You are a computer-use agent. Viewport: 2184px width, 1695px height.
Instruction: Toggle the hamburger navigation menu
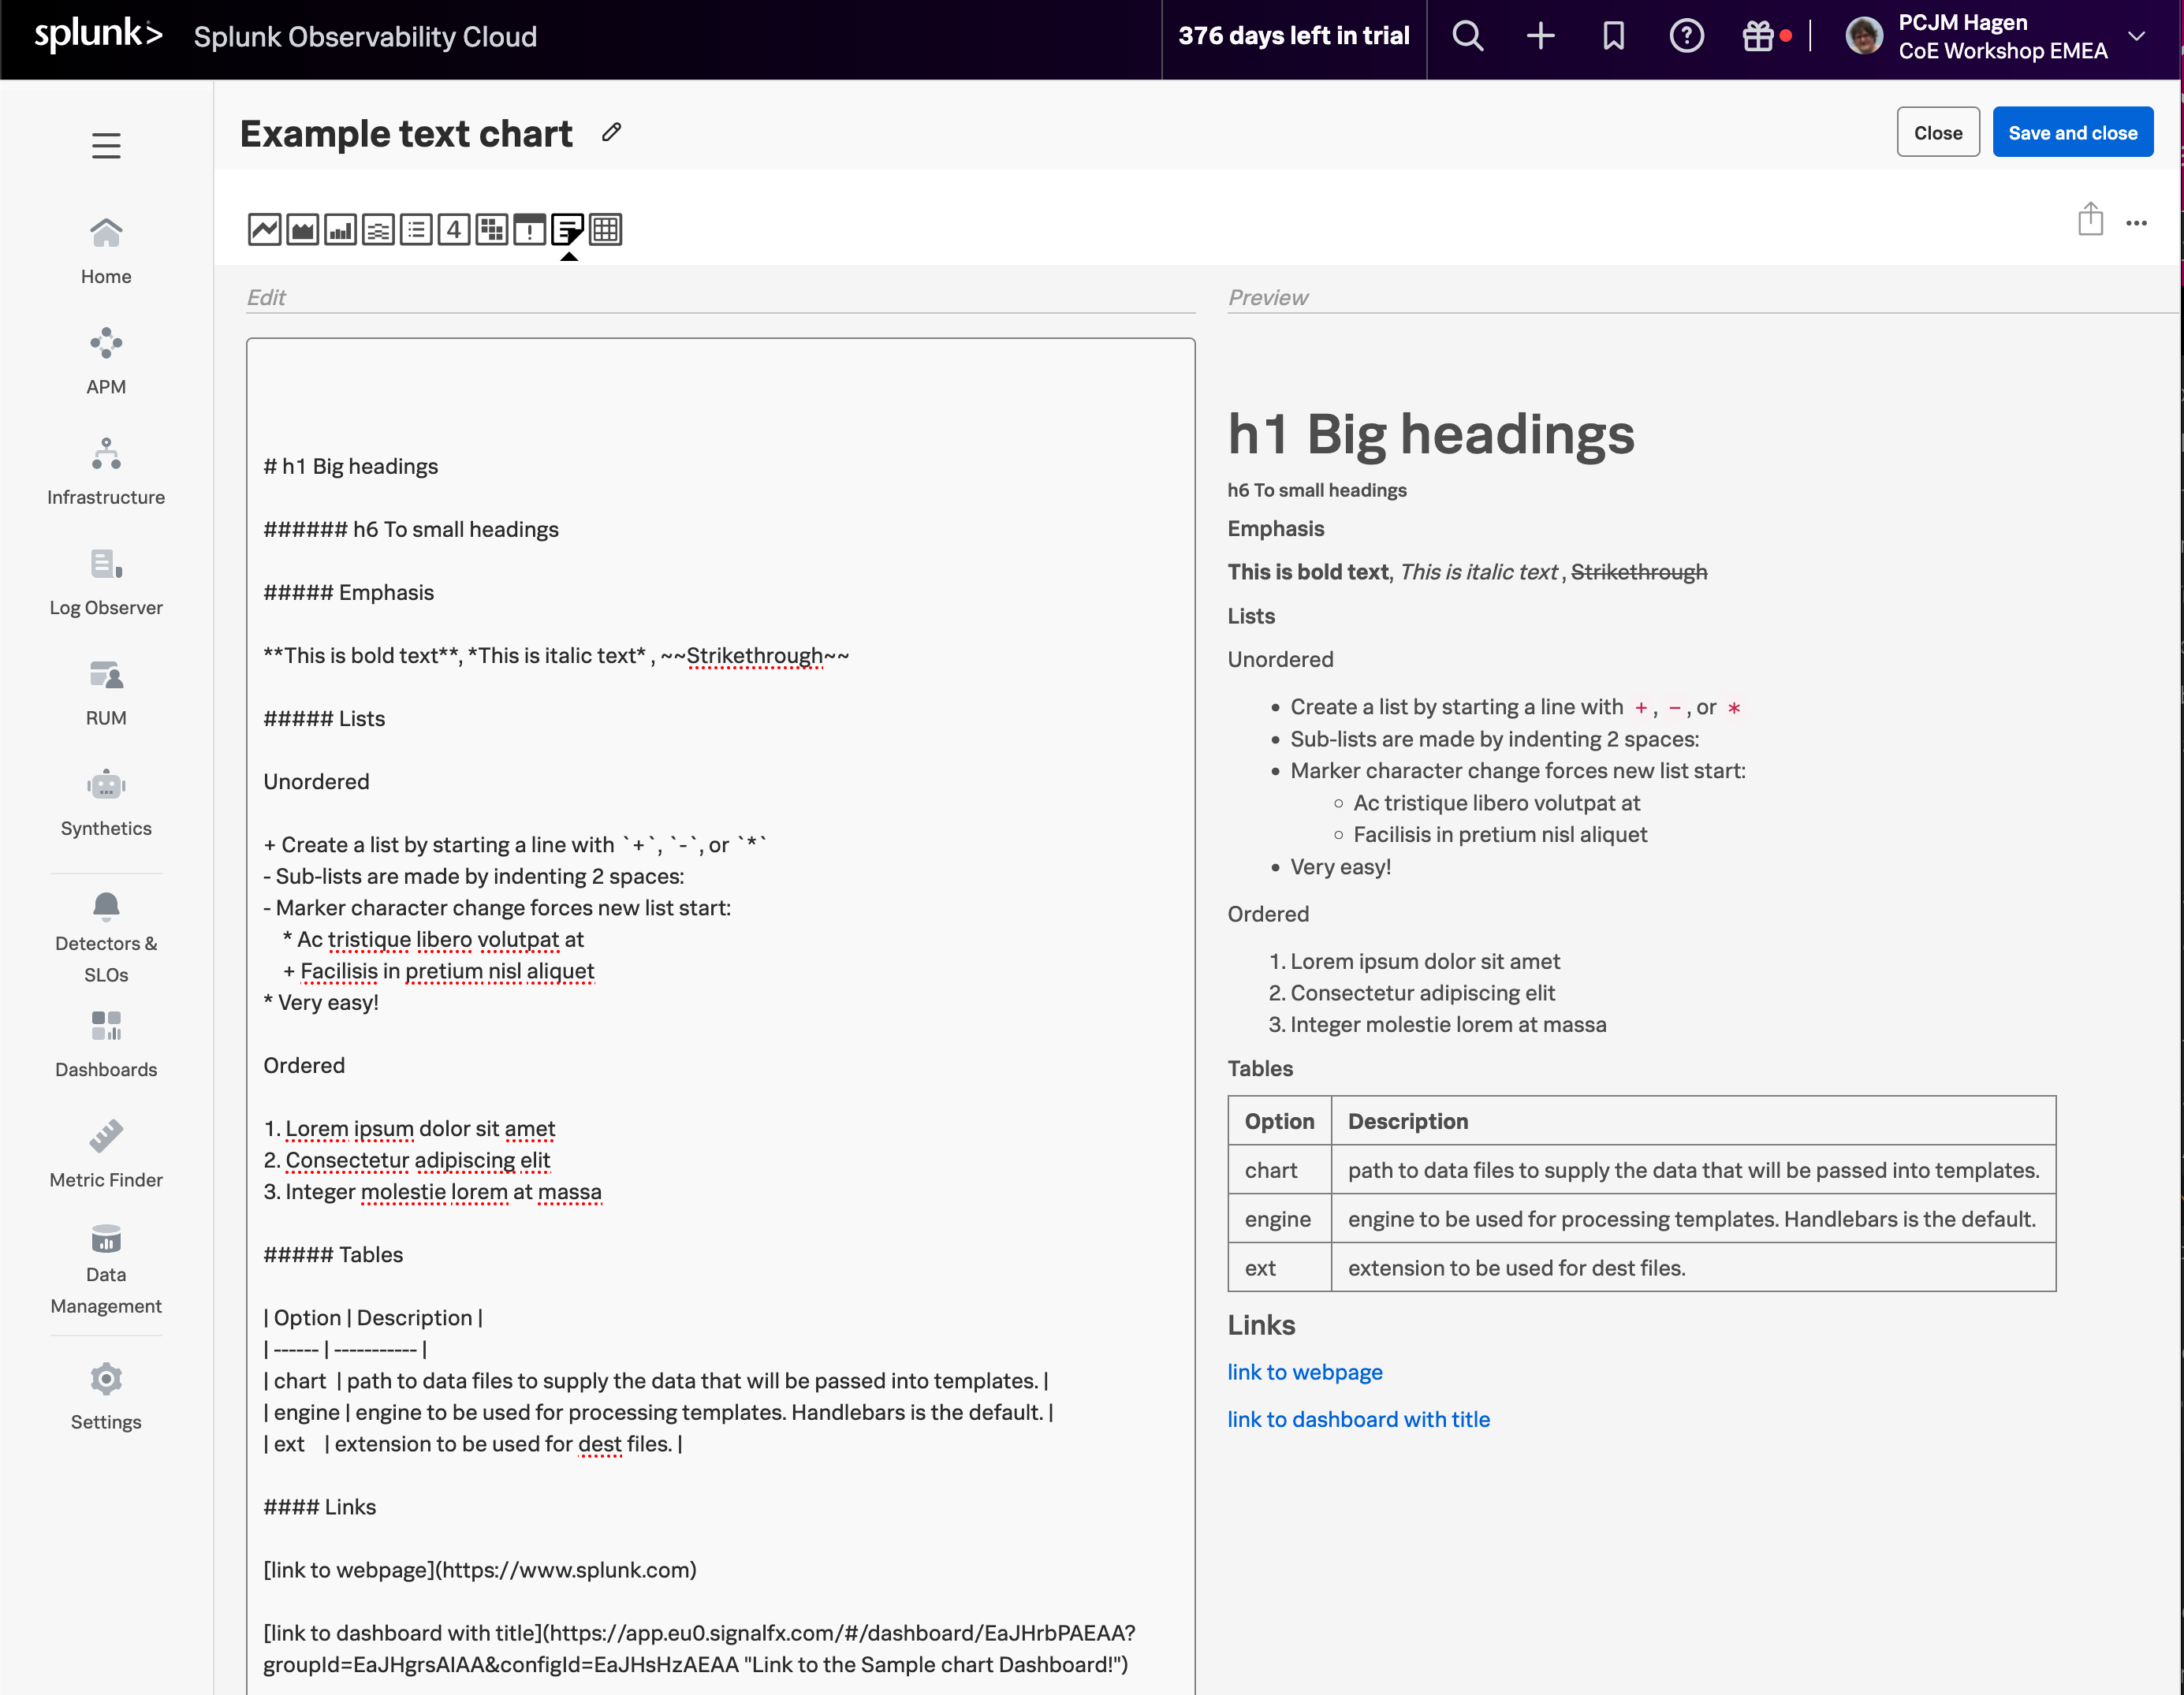click(x=106, y=146)
